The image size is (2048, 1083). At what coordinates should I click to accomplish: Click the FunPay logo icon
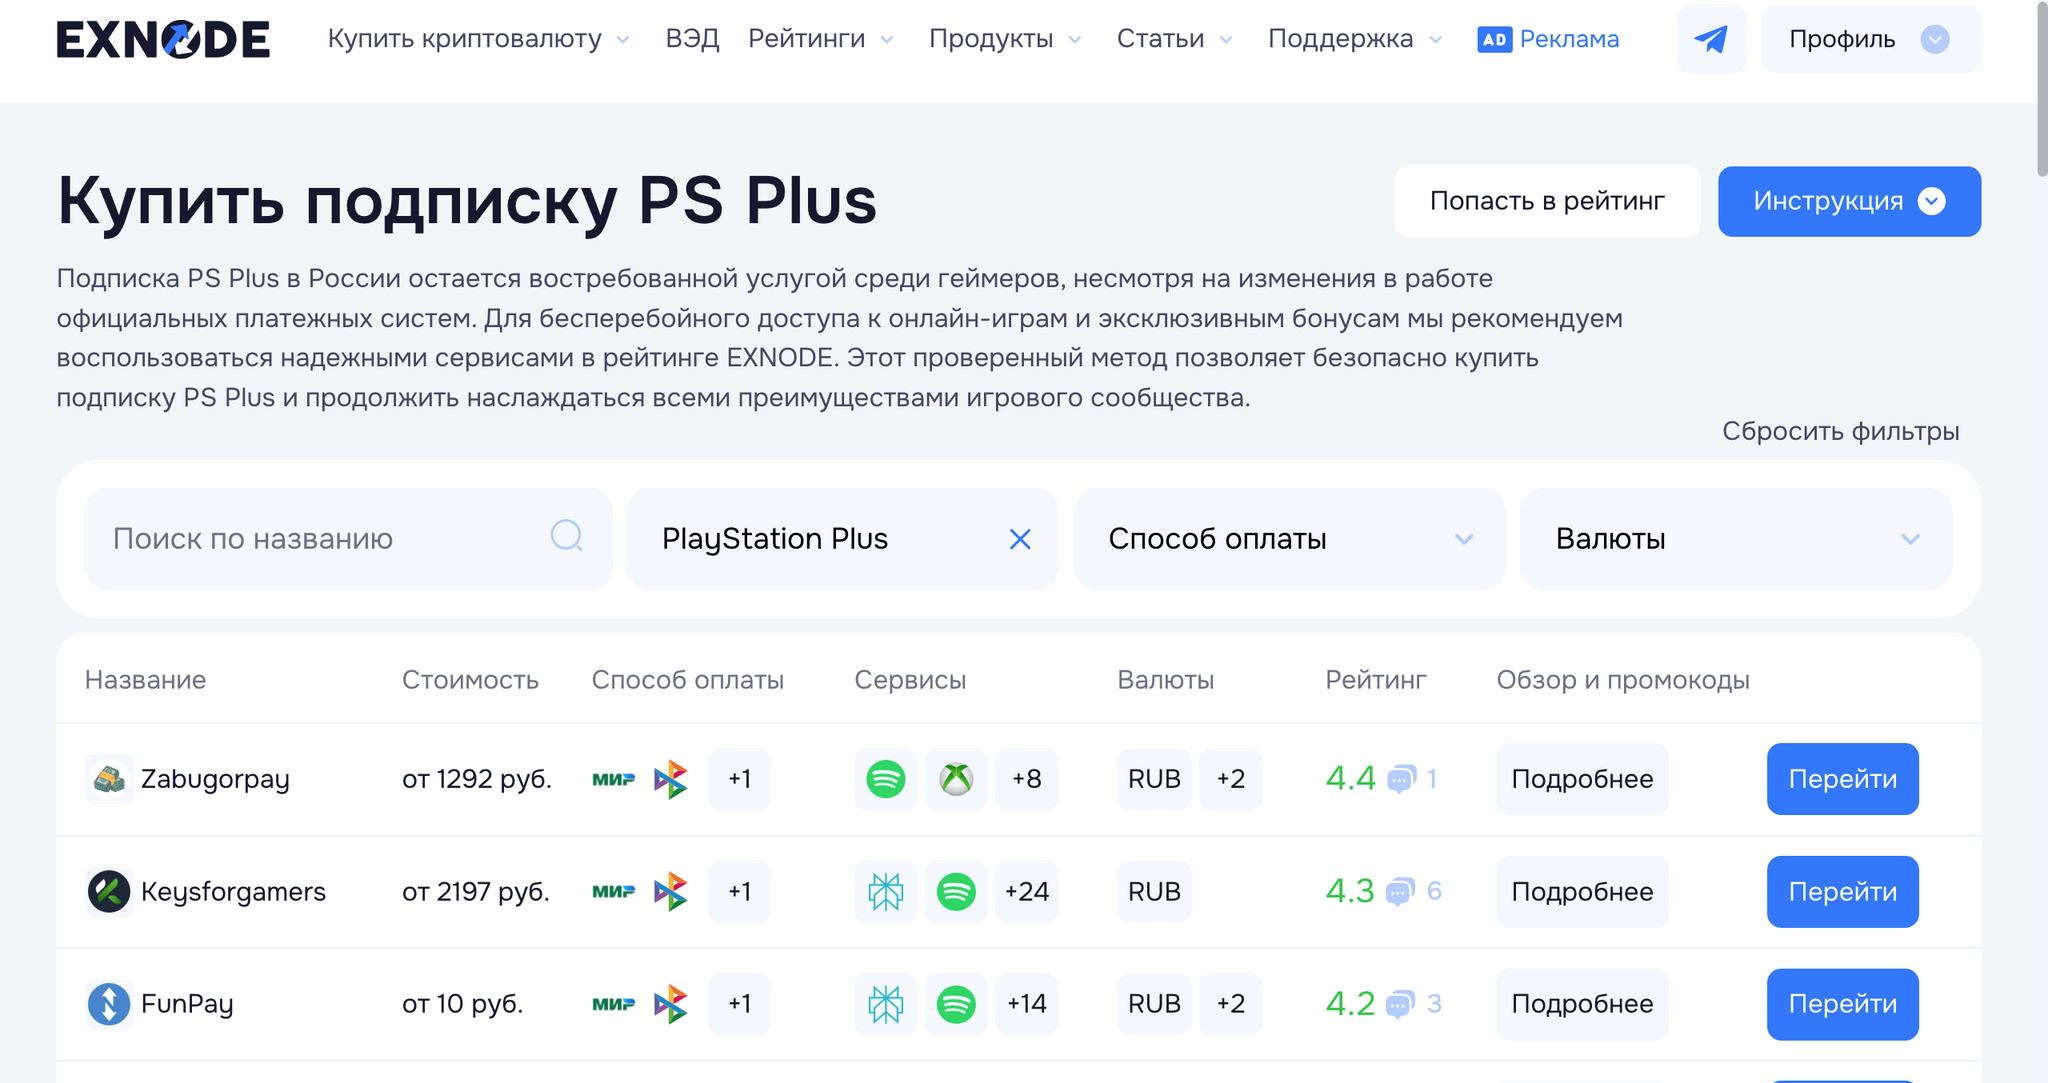(x=109, y=1004)
